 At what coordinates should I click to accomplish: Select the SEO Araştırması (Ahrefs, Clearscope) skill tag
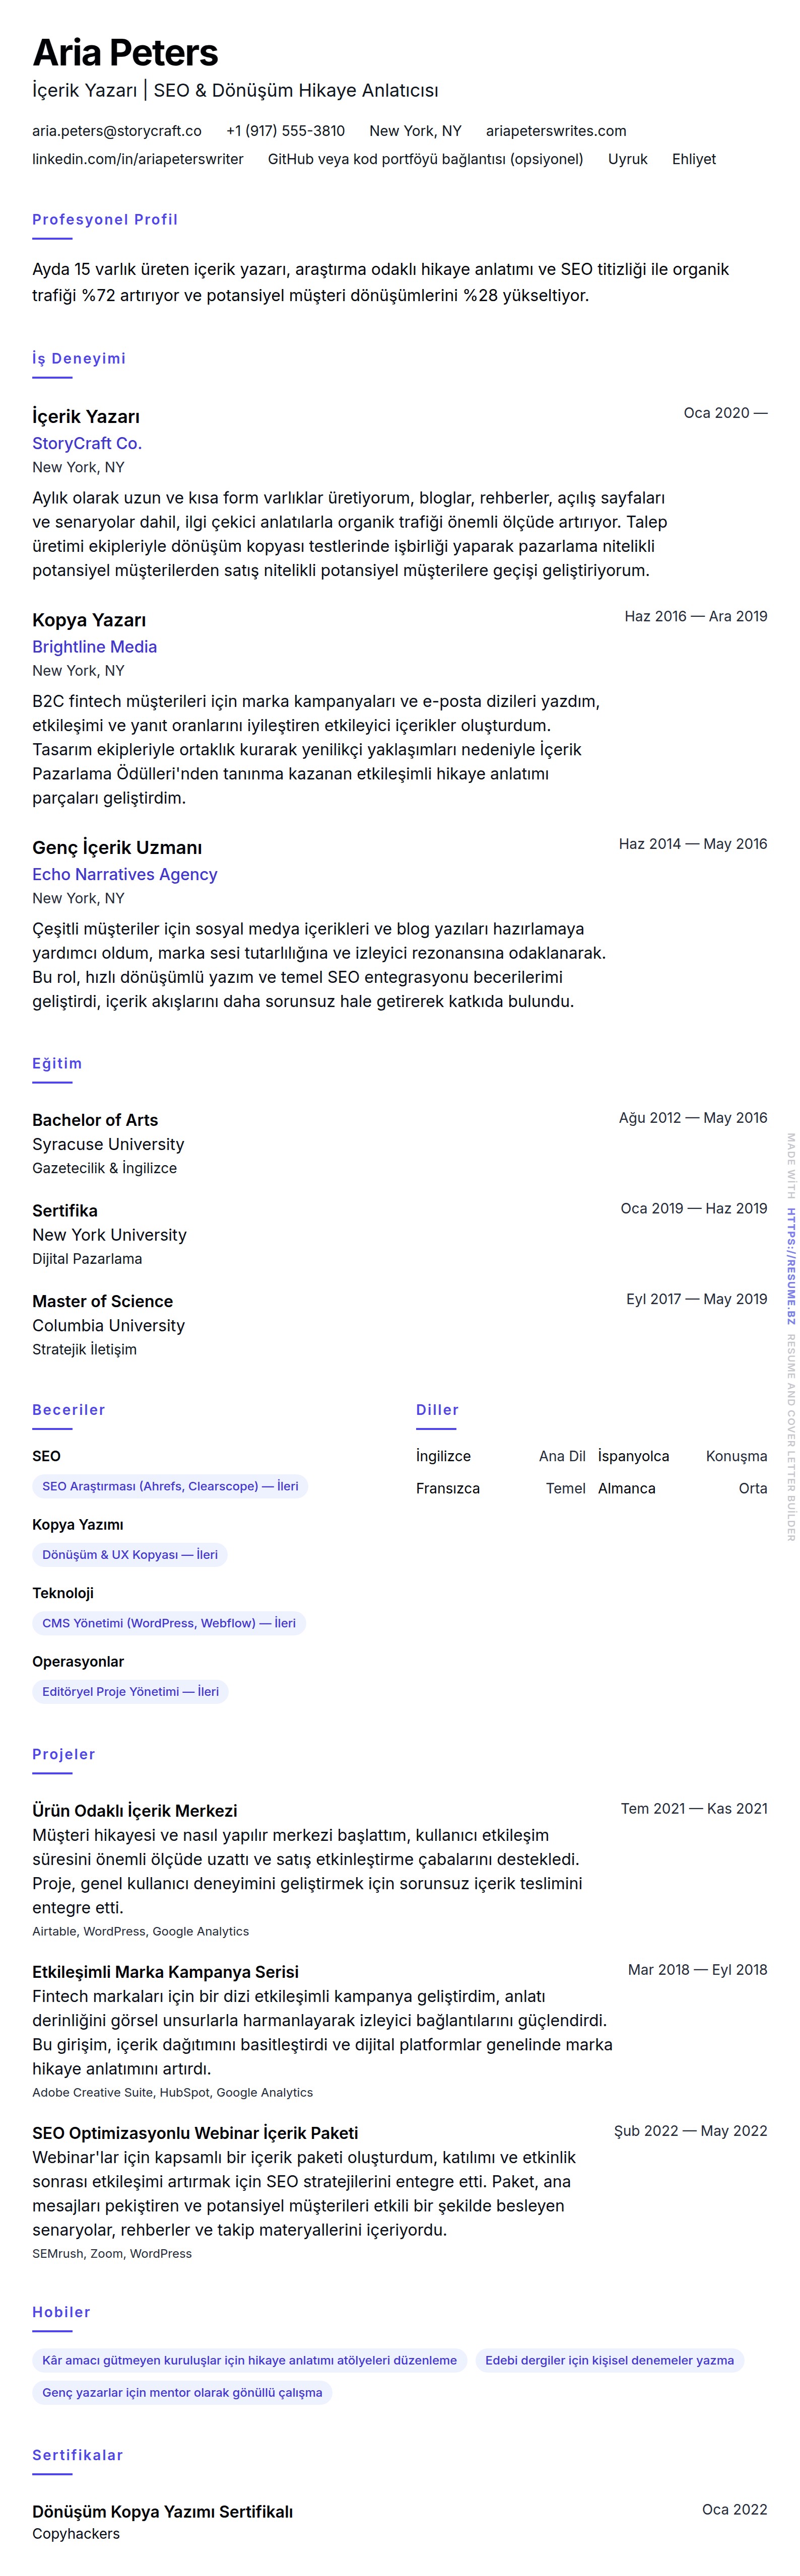170,1486
